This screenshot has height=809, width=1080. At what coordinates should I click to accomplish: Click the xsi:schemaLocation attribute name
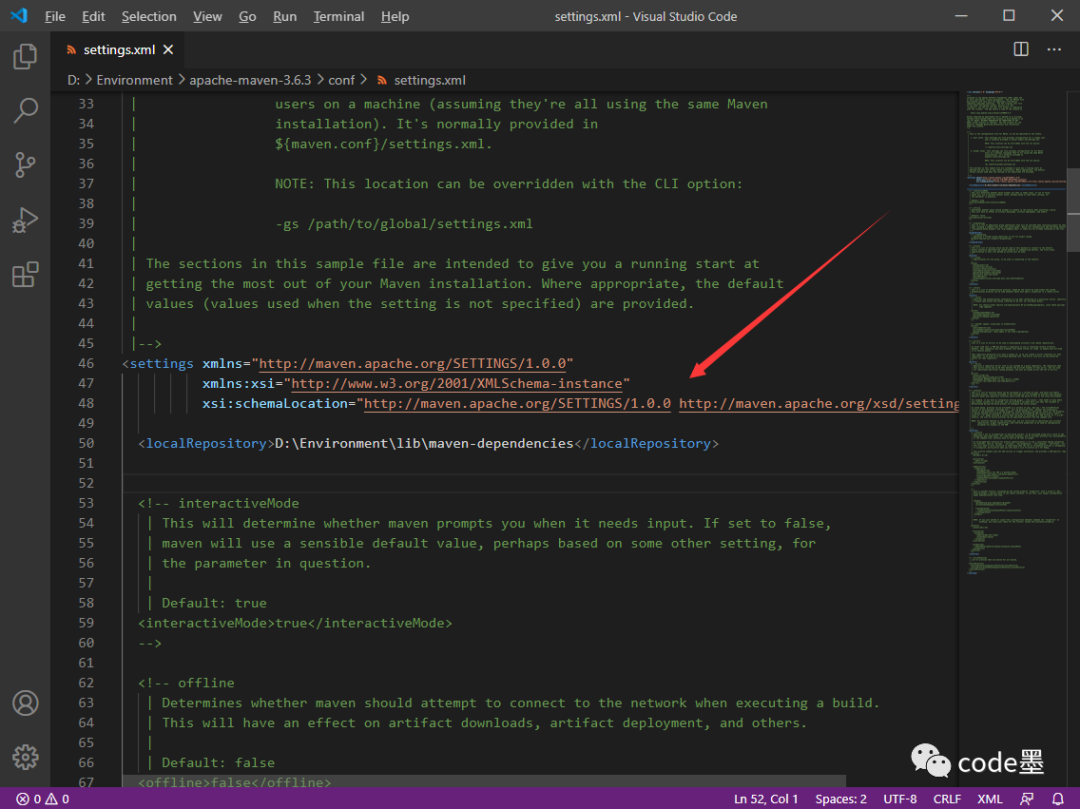point(275,403)
